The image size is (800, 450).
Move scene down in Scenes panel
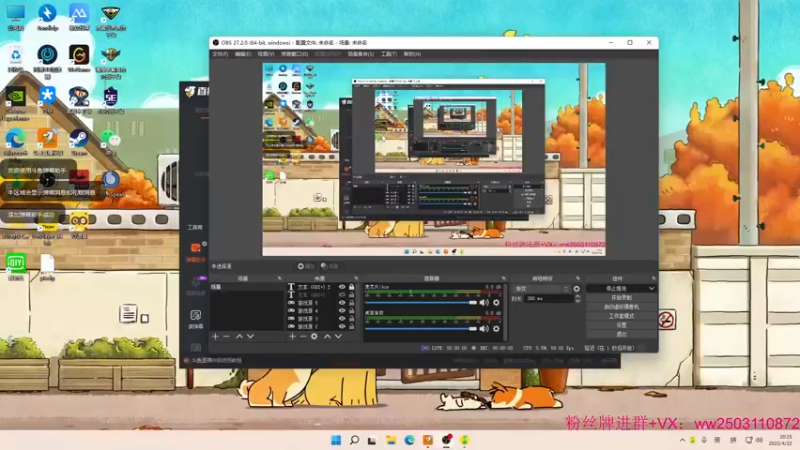250,337
